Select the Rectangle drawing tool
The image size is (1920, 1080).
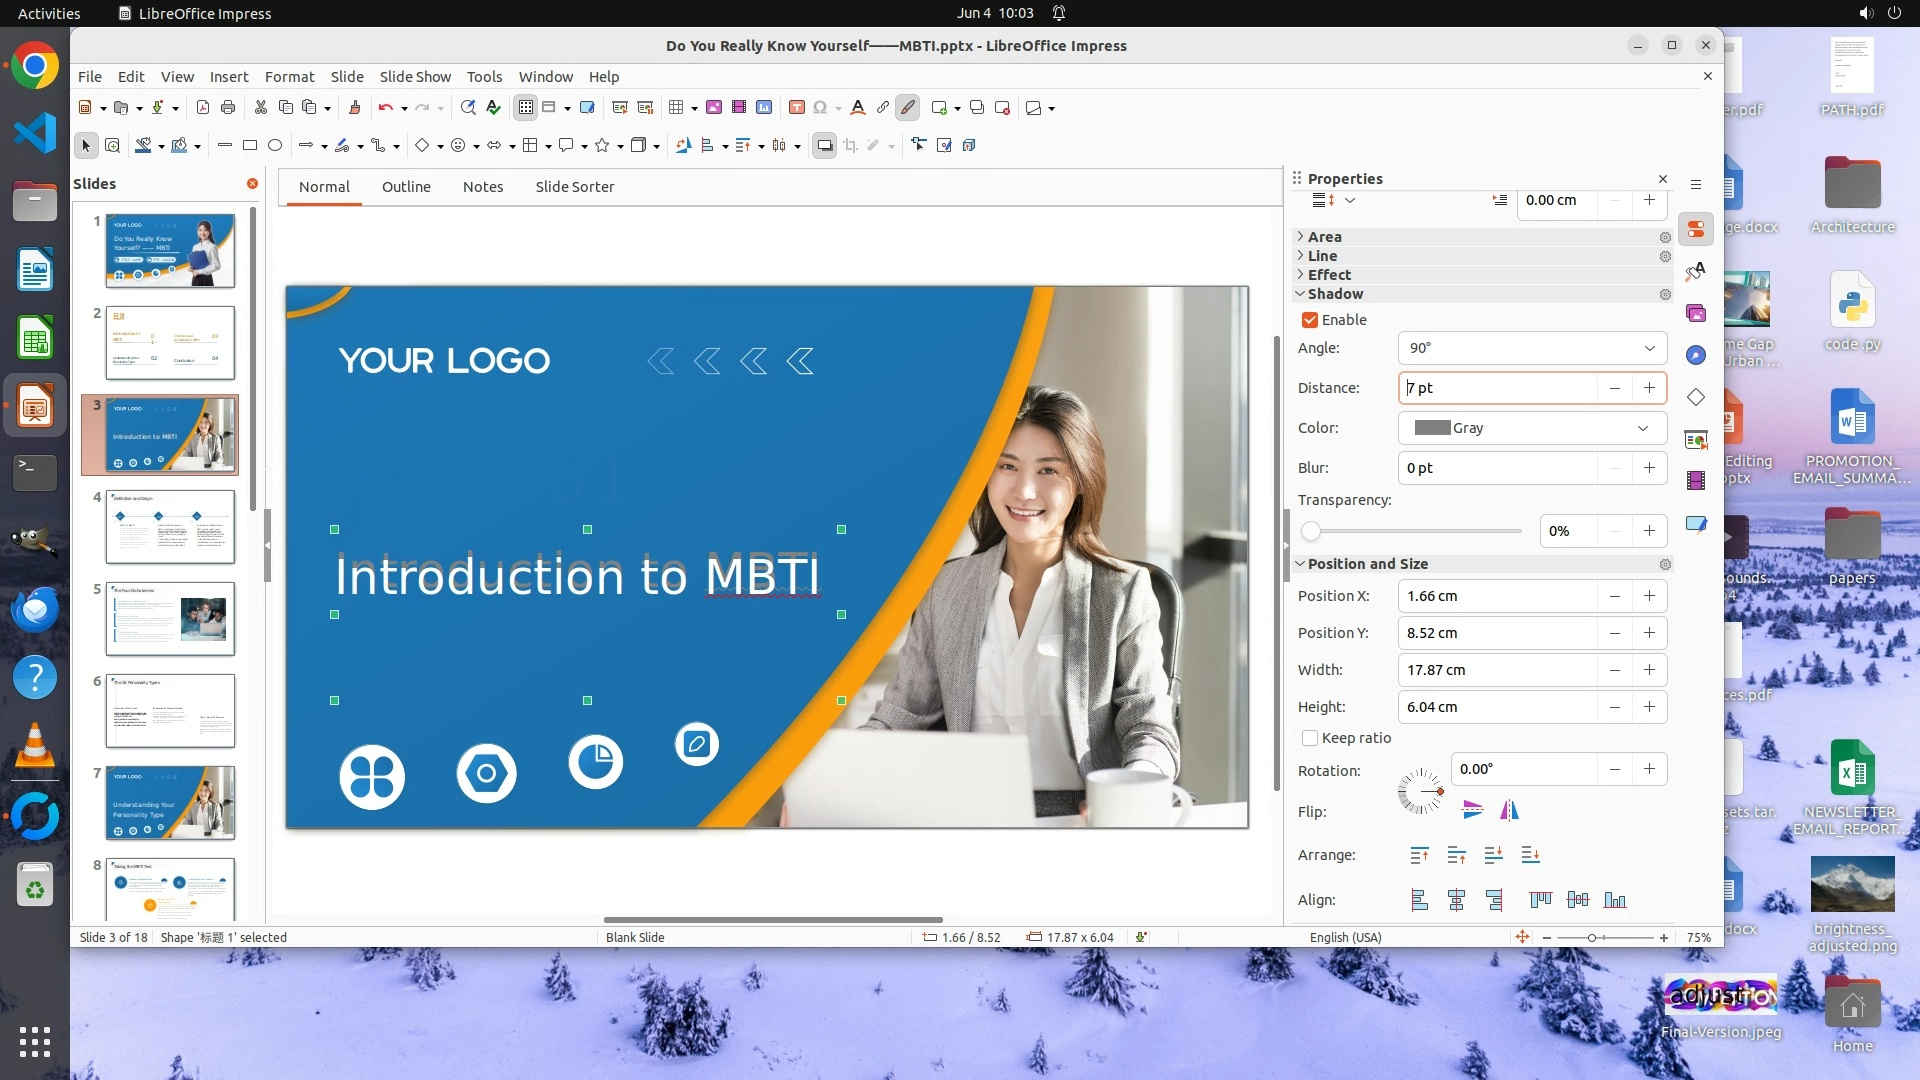(x=250, y=146)
